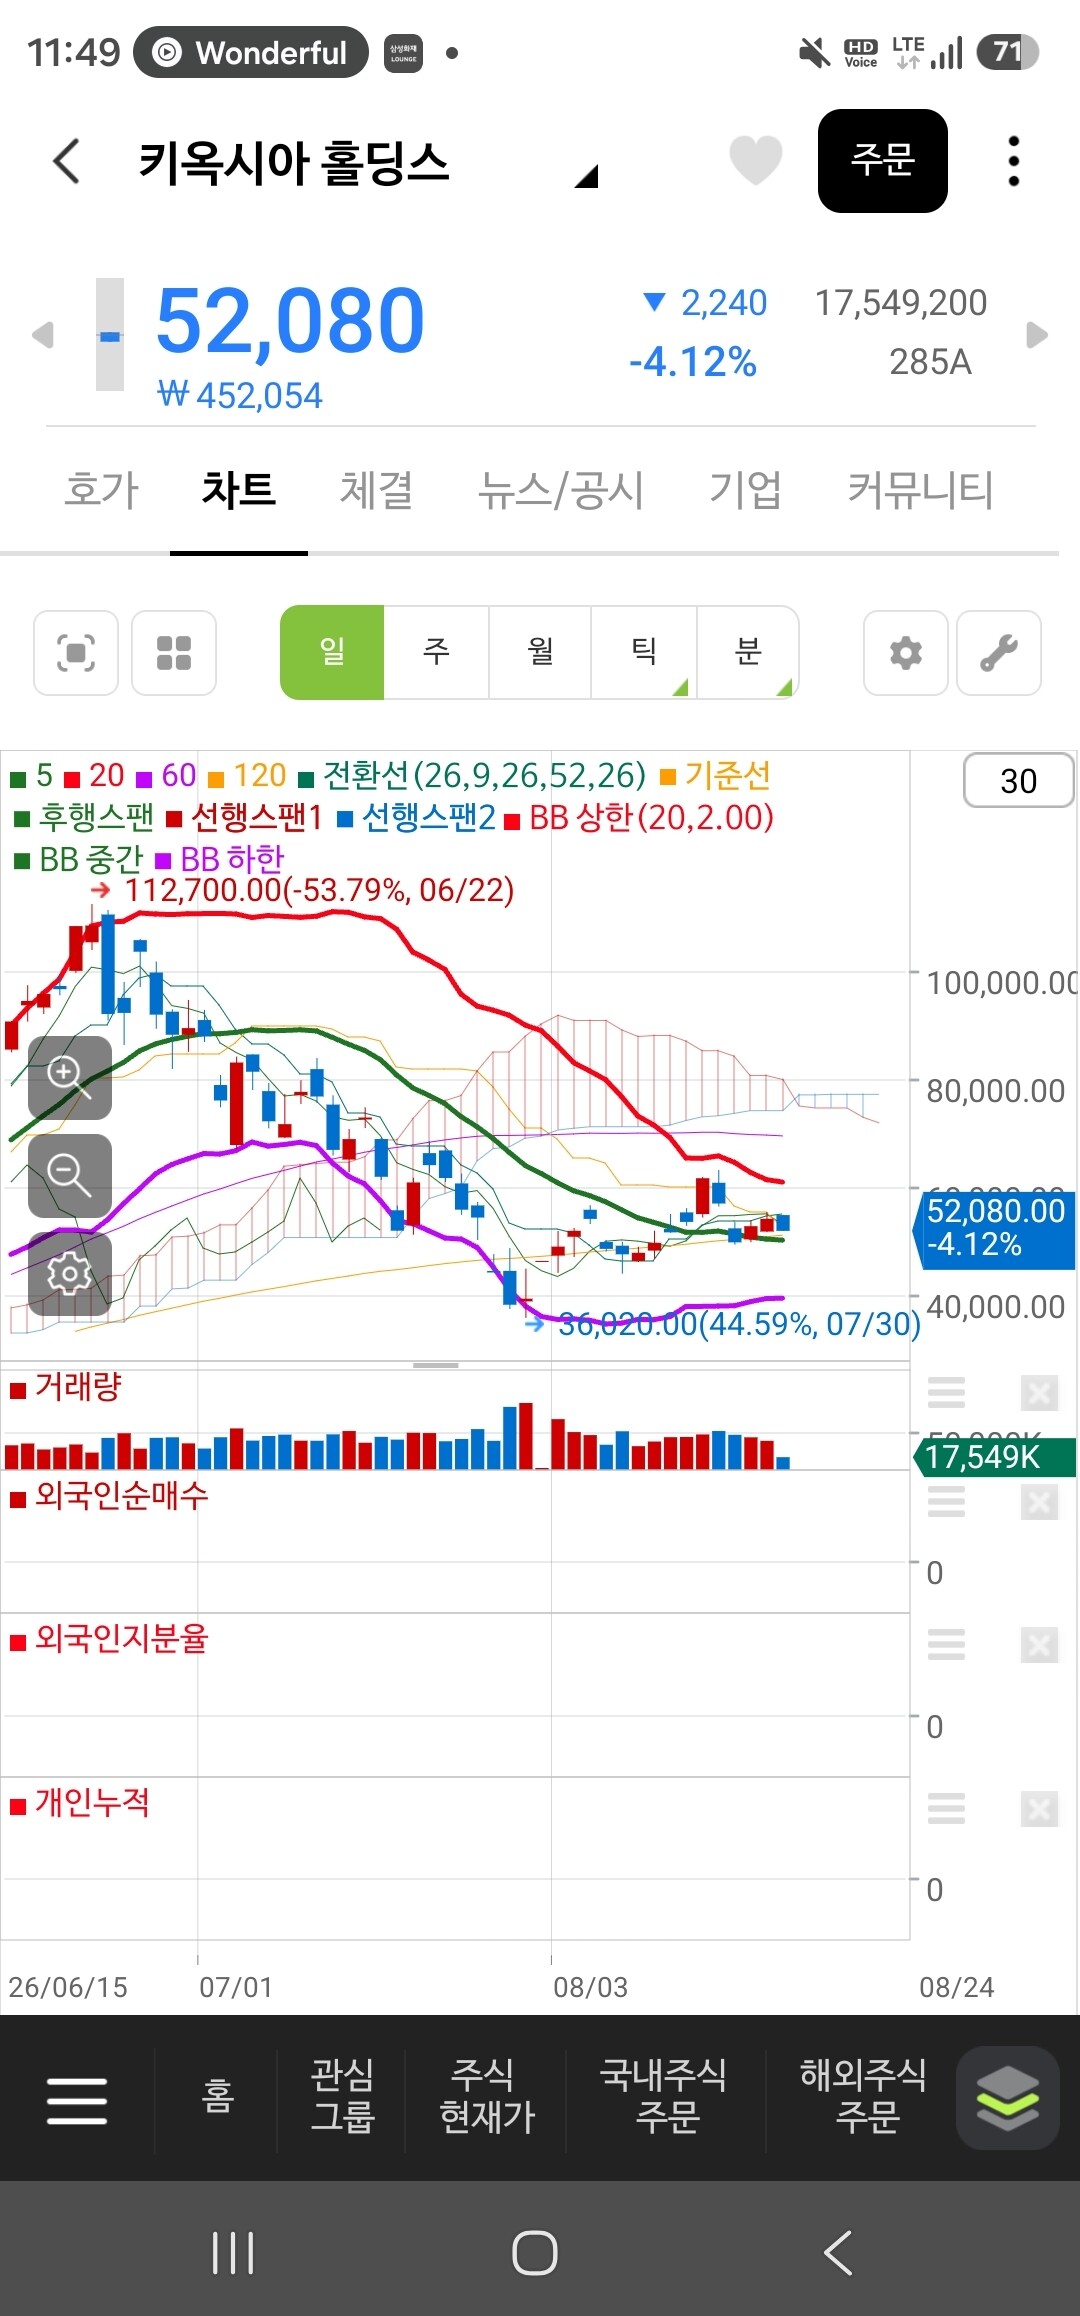
Task: Close the 외국인순매수 indicator panel
Action: (1040, 1501)
